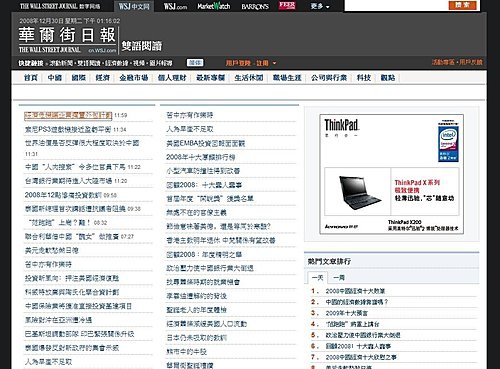Screen dimensions: 500x369
Task: Select 首頁 in navigation menu
Action: (x=31, y=78)
